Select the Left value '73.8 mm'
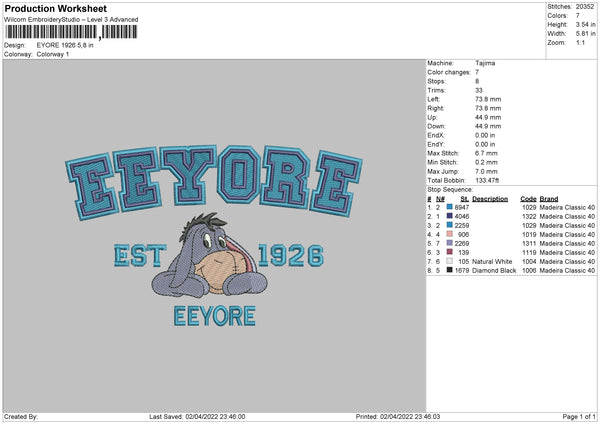The image size is (600, 424). 488,99
